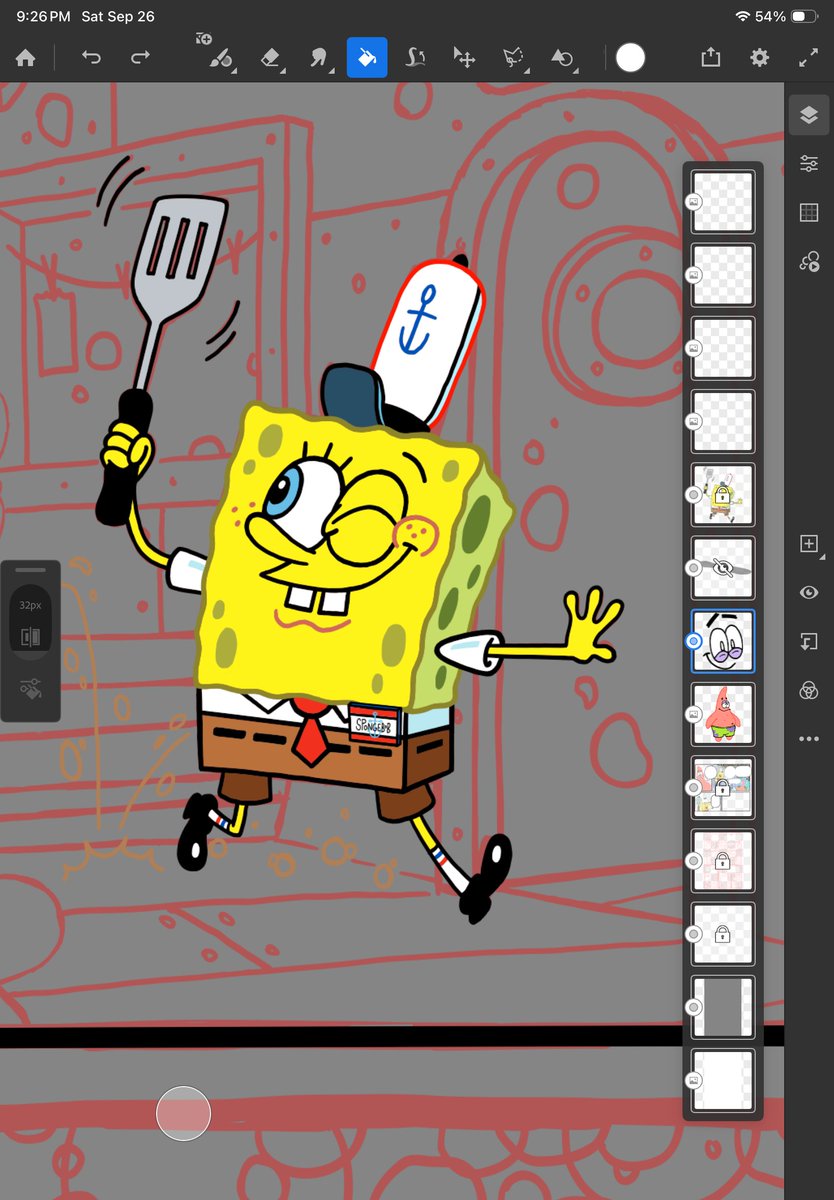
Task: Open the Share export menu
Action: point(711,57)
